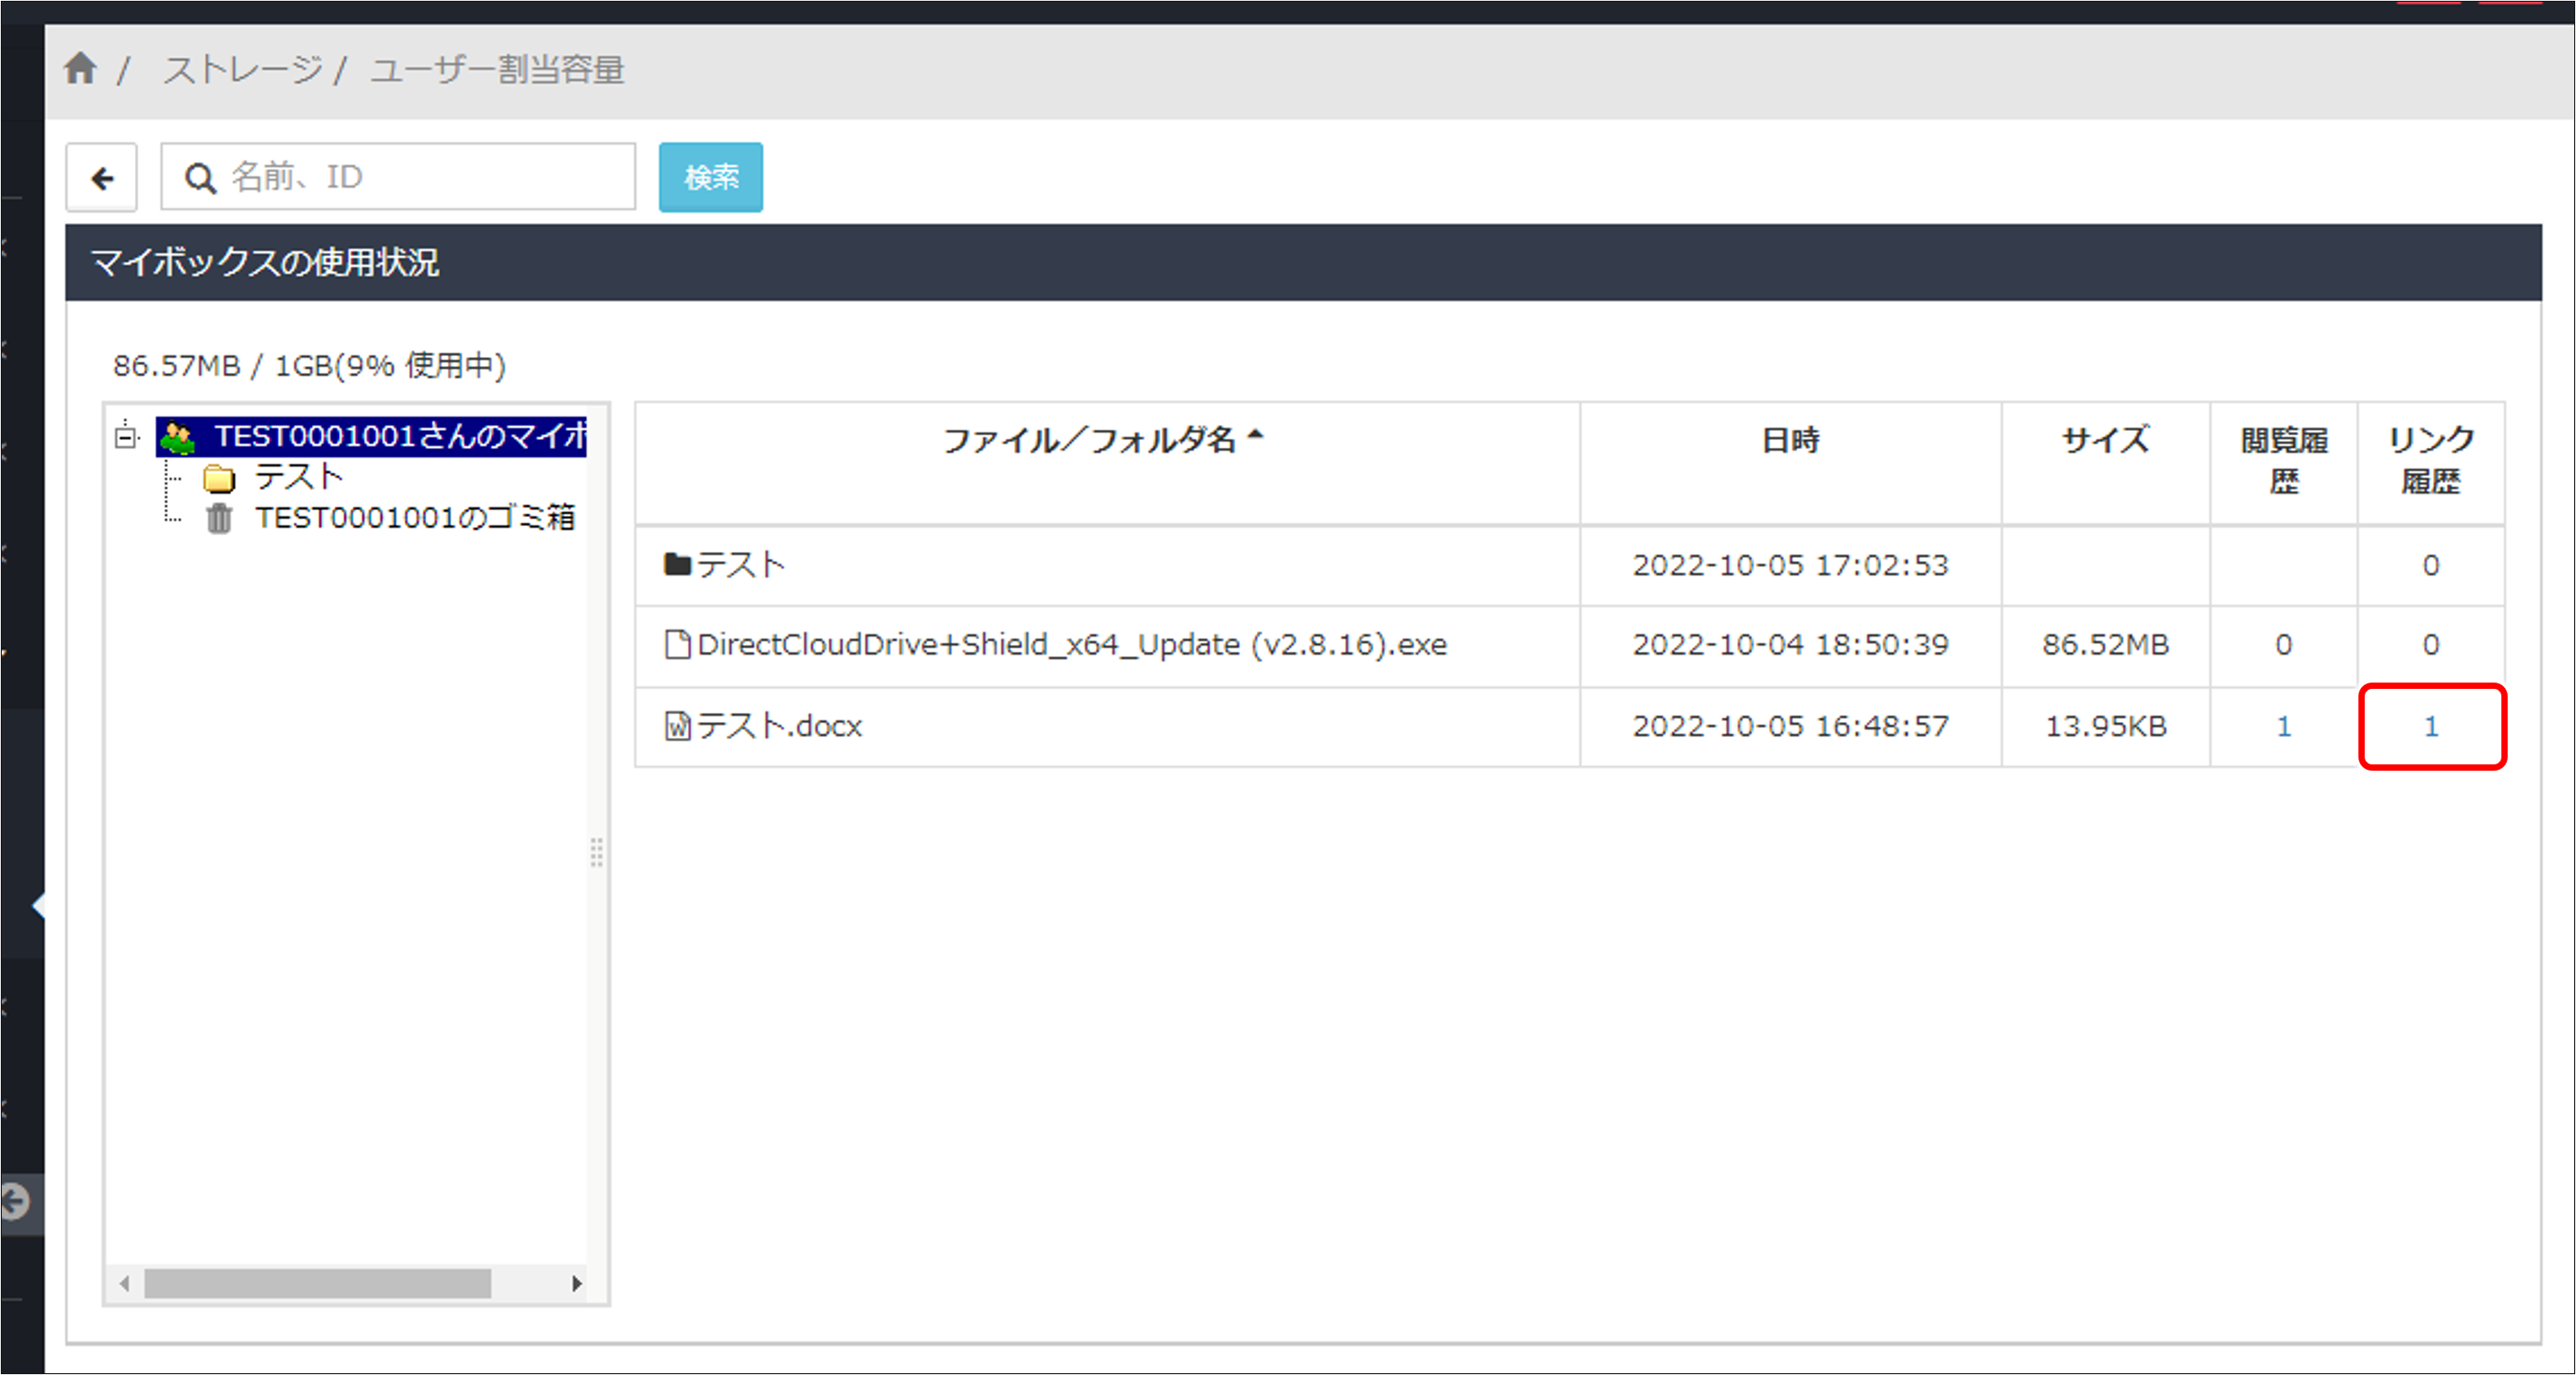Viewport: 2576px width, 1375px height.
Task: Click the back arrow button
Action: click(x=101, y=177)
